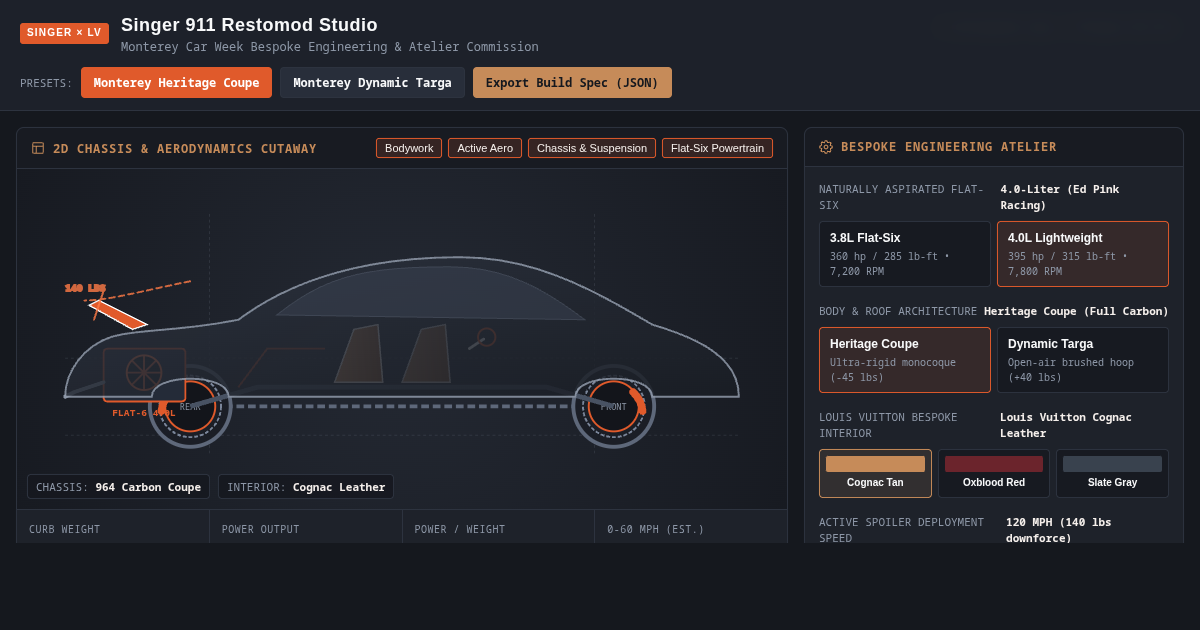Export Build Spec as JSON

(x=572, y=82)
